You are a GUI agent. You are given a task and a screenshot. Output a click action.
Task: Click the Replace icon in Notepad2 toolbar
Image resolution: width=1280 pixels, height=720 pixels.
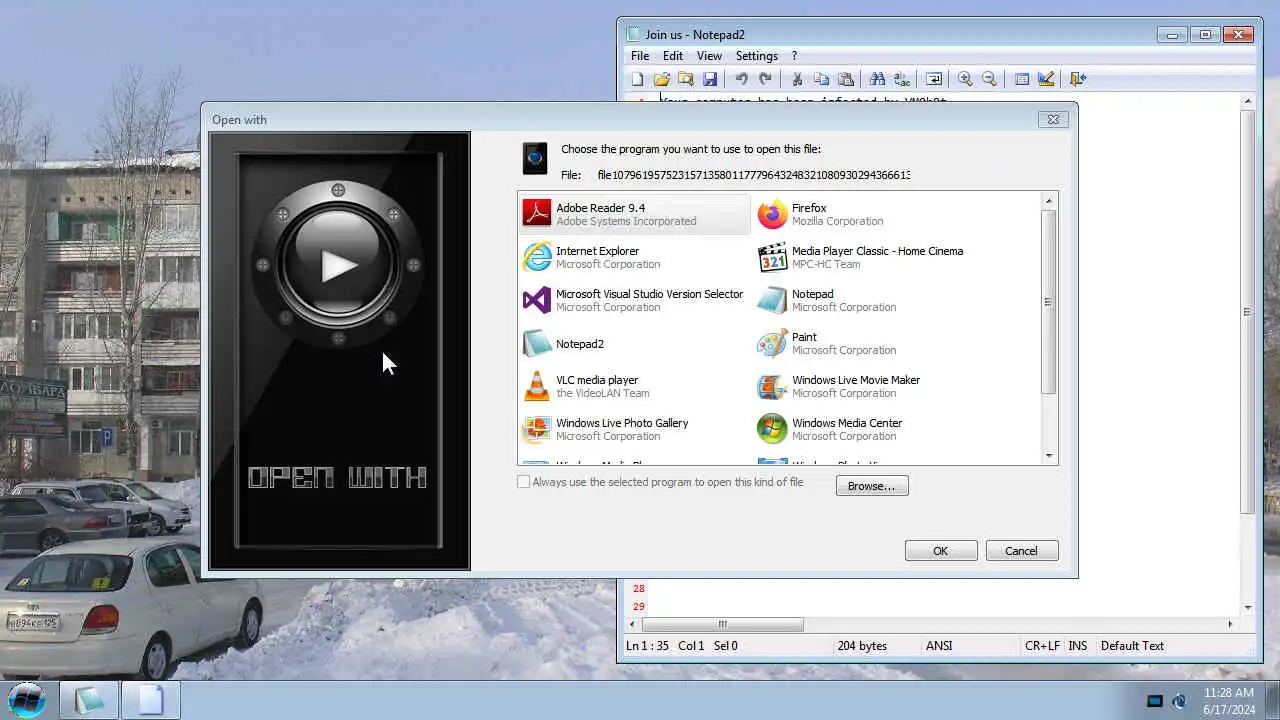[902, 79]
